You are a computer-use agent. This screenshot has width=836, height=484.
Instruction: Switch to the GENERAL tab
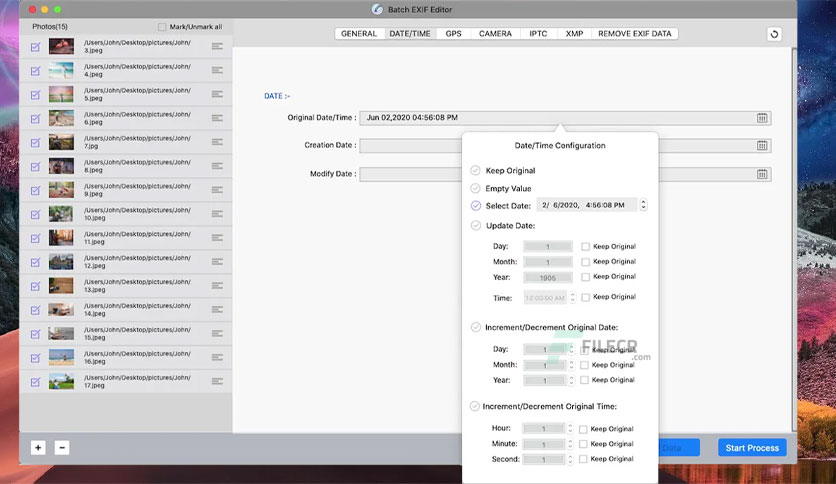359,34
